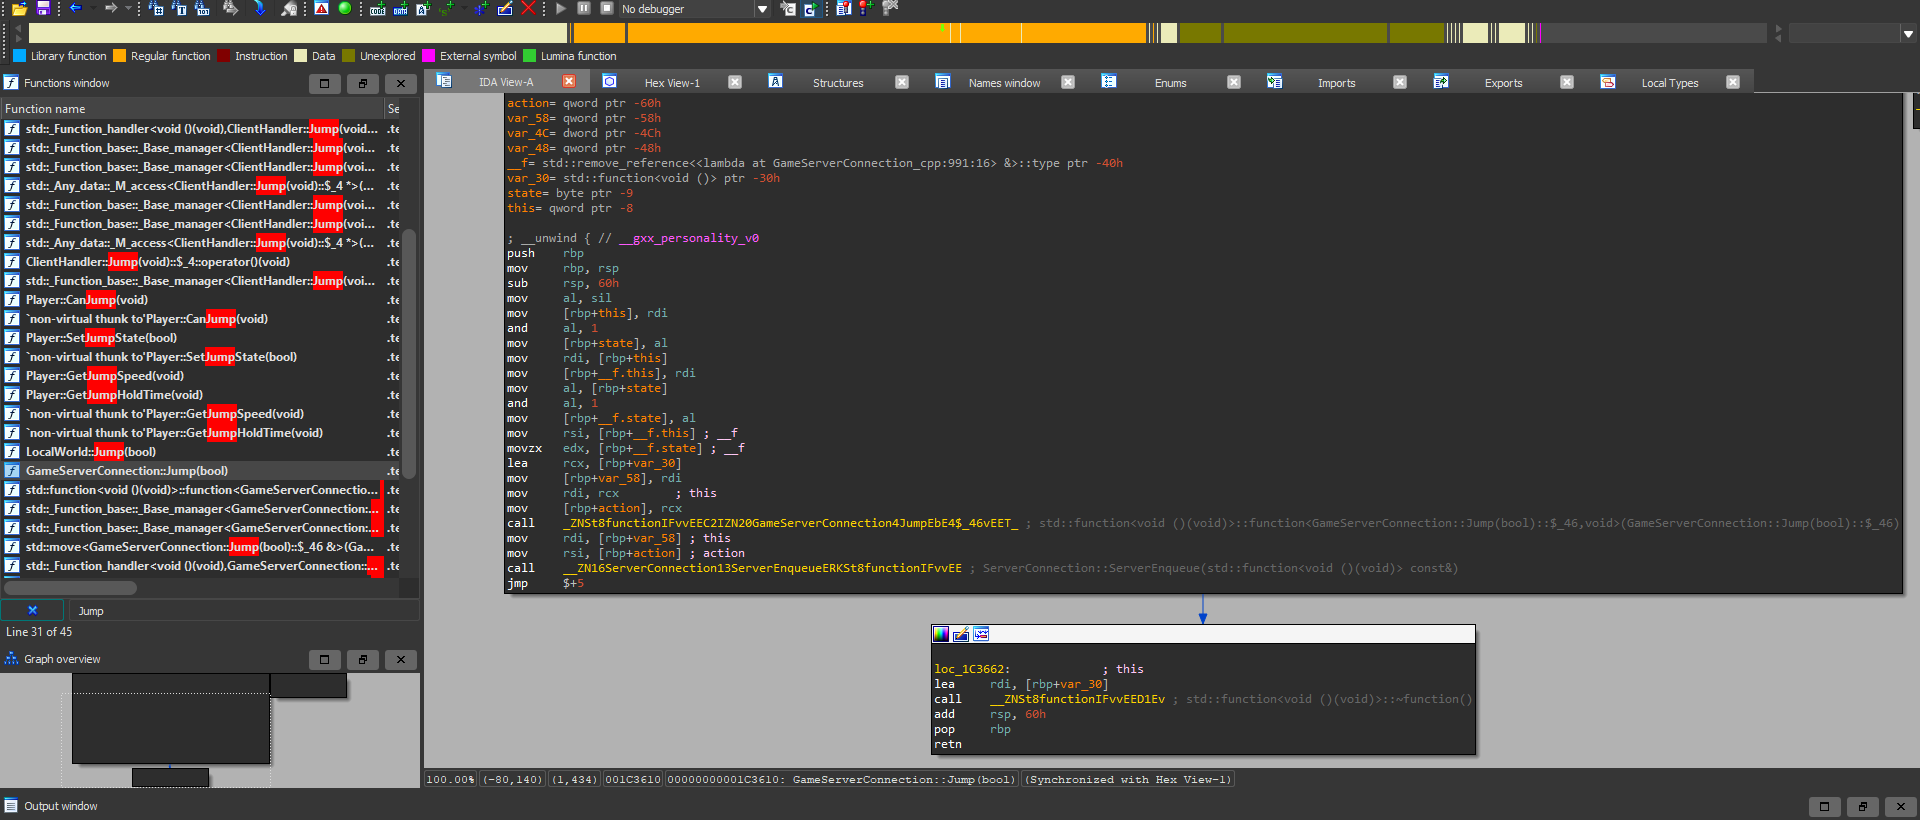Click the green circle toolbar icon

[345, 8]
